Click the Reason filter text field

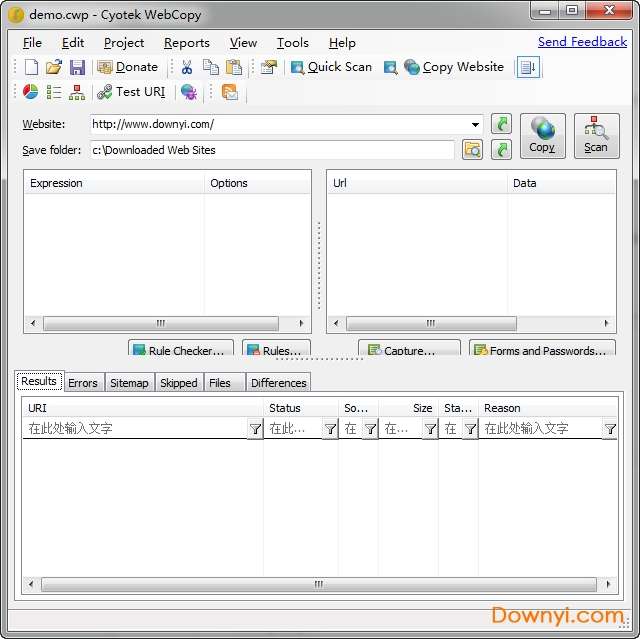540,428
